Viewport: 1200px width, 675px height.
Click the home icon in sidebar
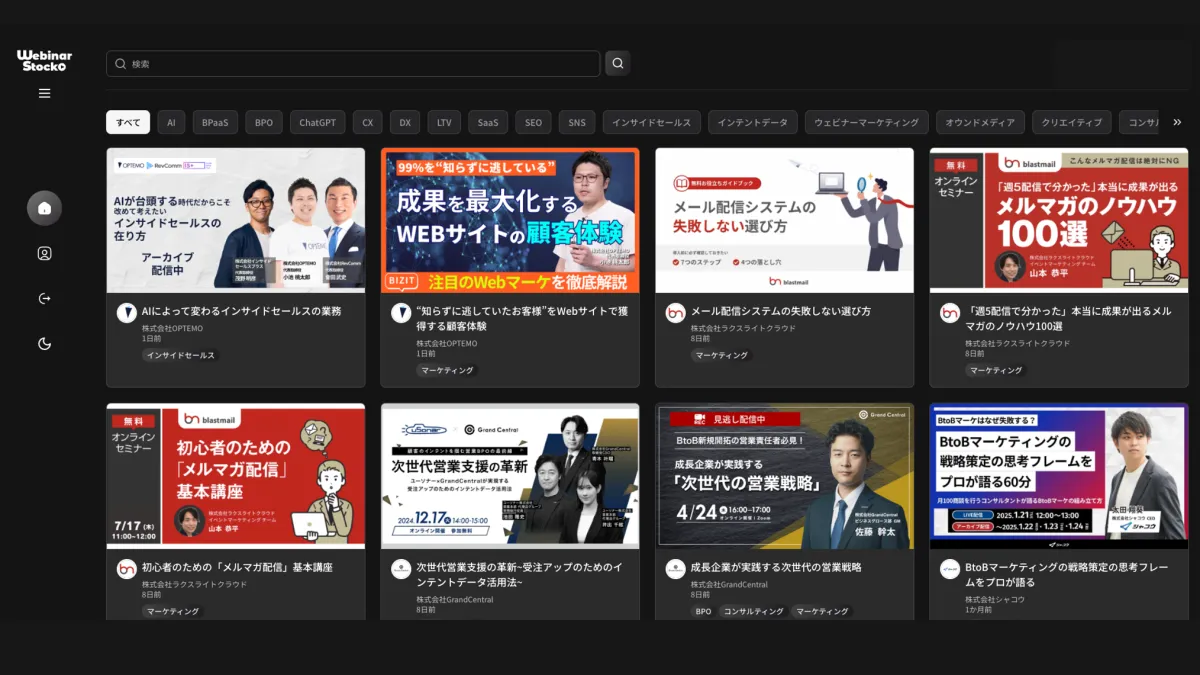pyautogui.click(x=44, y=208)
